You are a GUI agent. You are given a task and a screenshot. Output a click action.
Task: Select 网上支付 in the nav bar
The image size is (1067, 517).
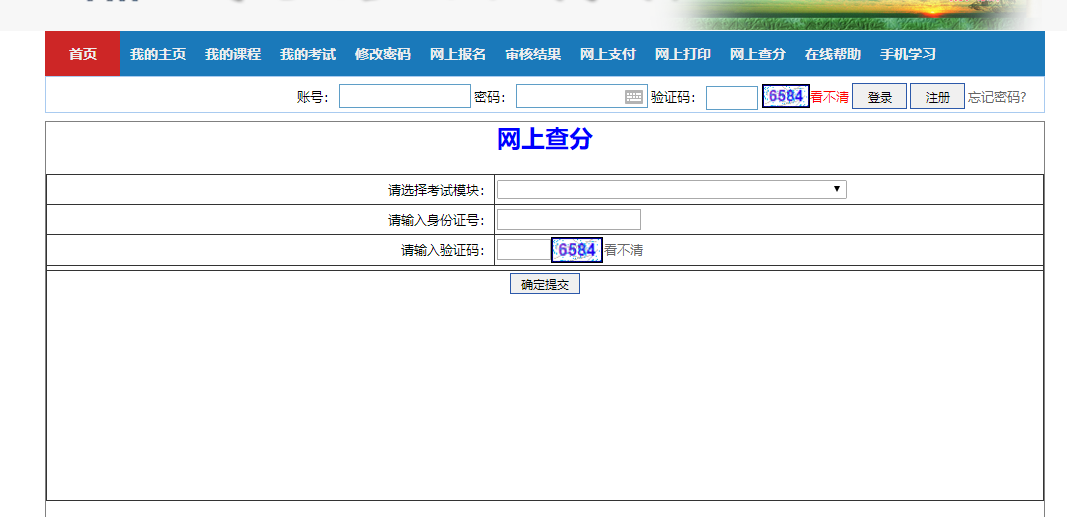click(x=608, y=54)
